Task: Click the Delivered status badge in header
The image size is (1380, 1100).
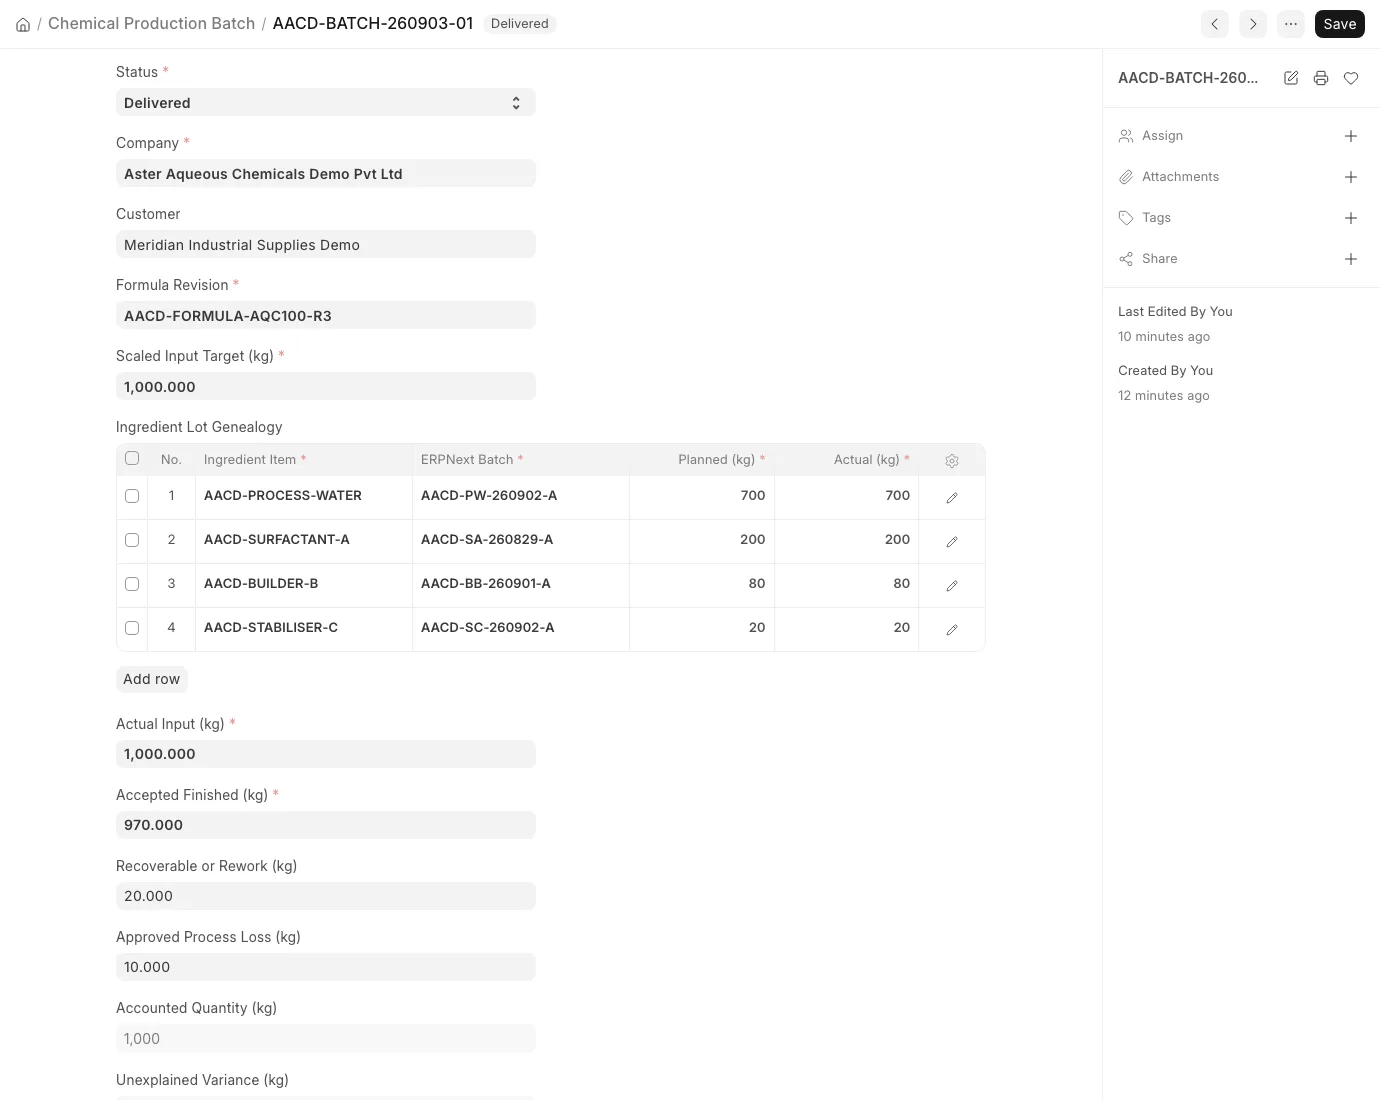Action: pos(520,24)
